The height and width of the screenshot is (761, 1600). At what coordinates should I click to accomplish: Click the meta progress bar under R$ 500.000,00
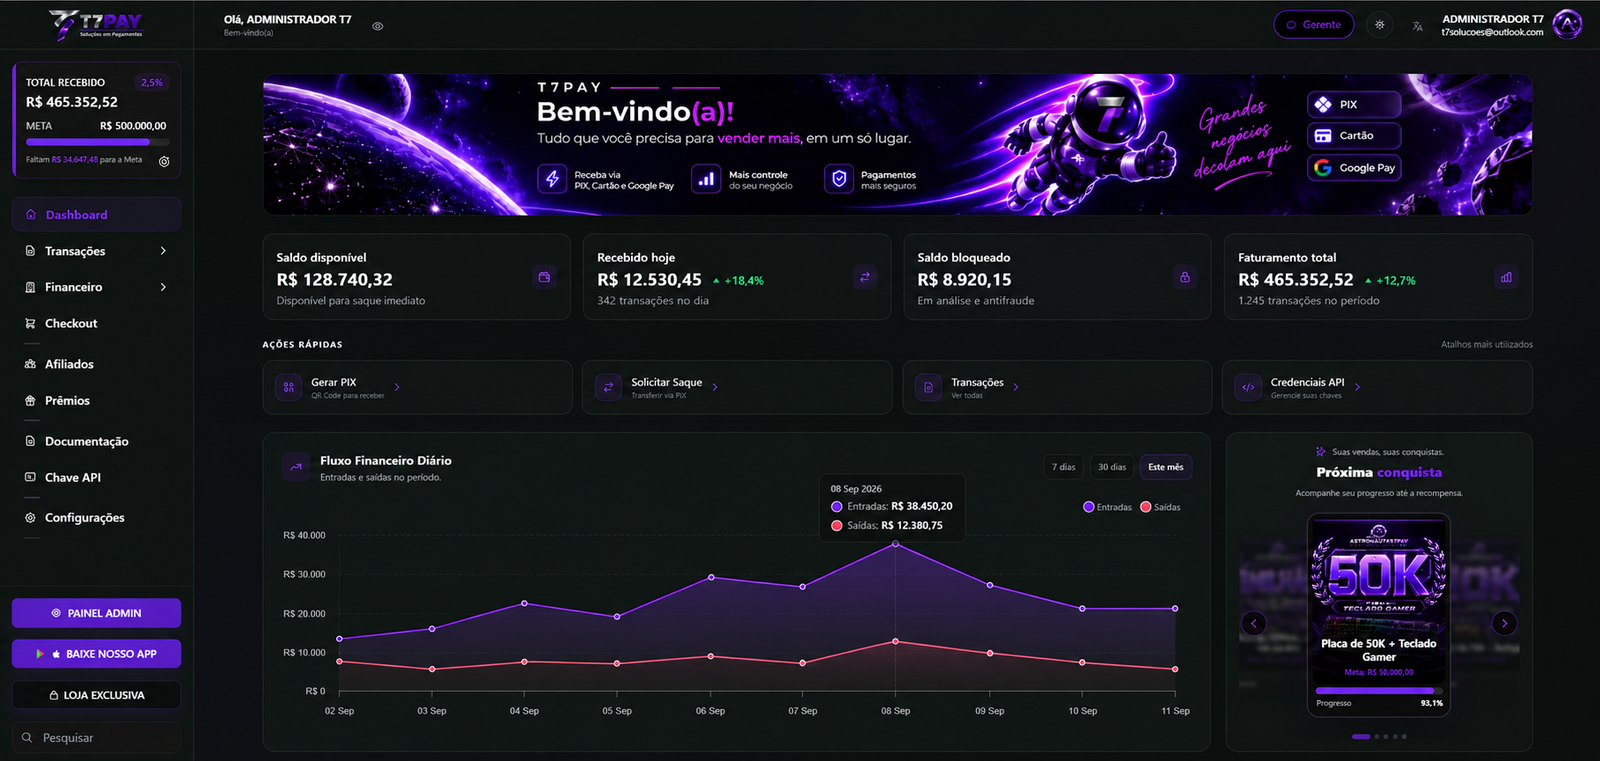96,142
